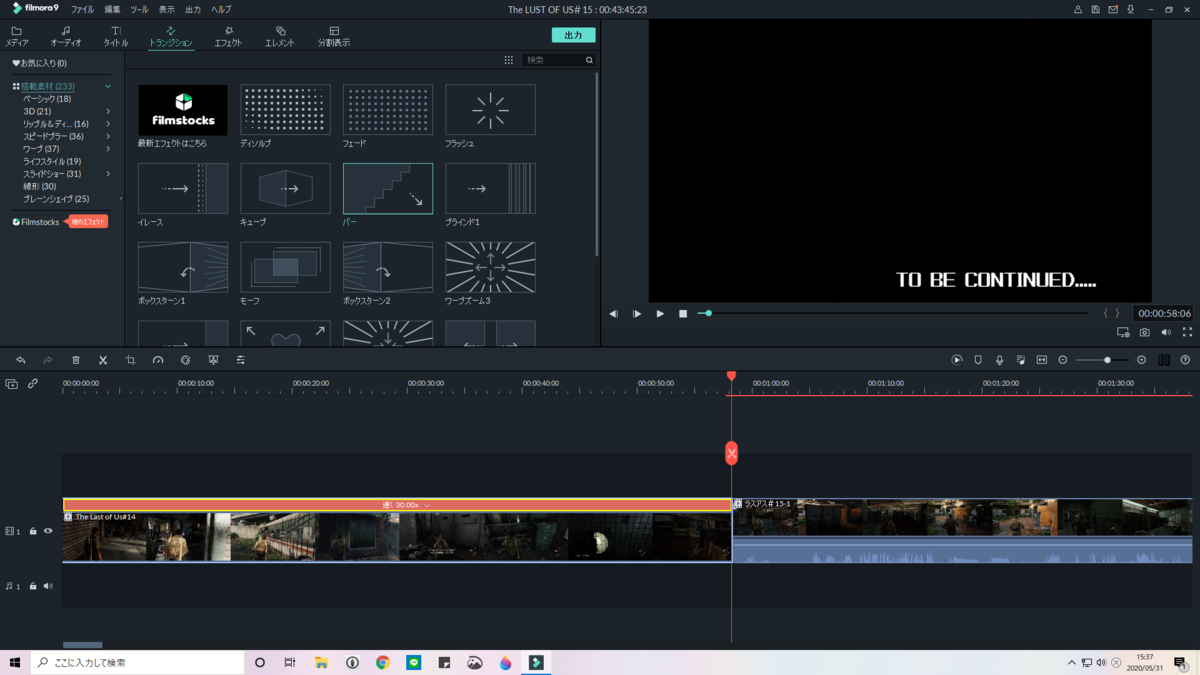Click the red playhead scissors marker

[731, 453]
